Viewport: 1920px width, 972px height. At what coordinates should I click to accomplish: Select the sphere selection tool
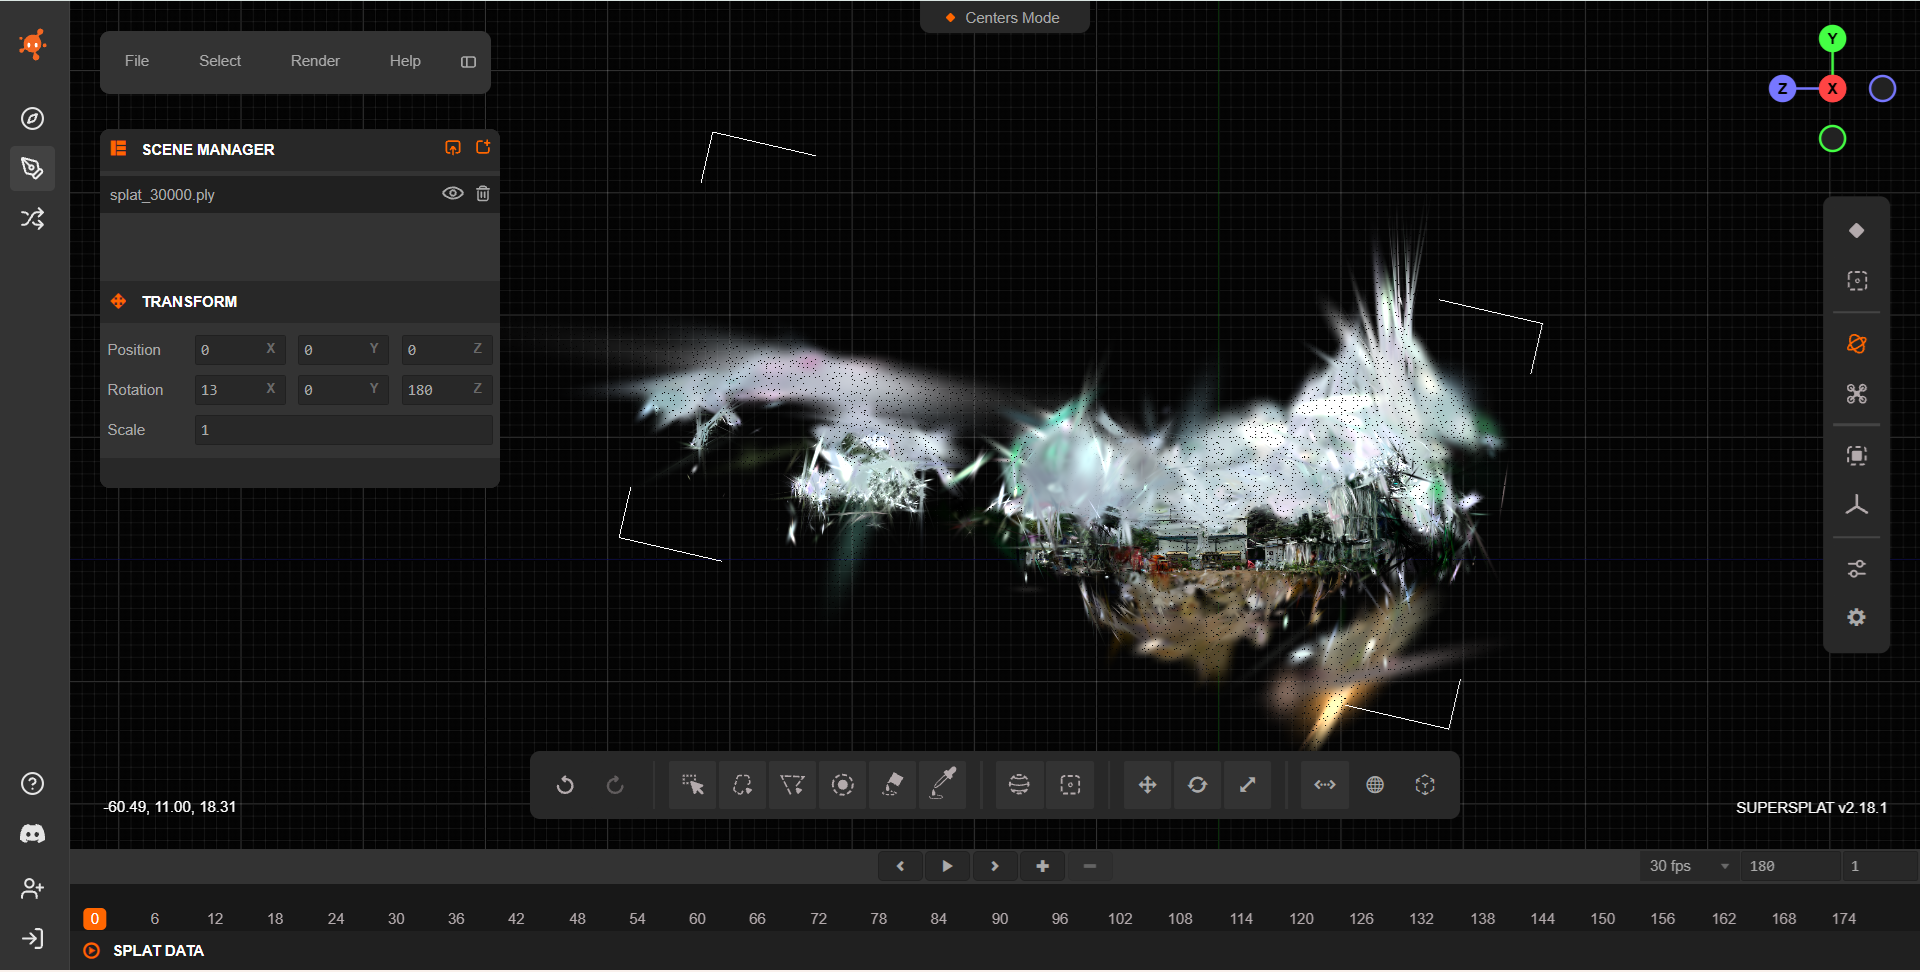(1019, 785)
